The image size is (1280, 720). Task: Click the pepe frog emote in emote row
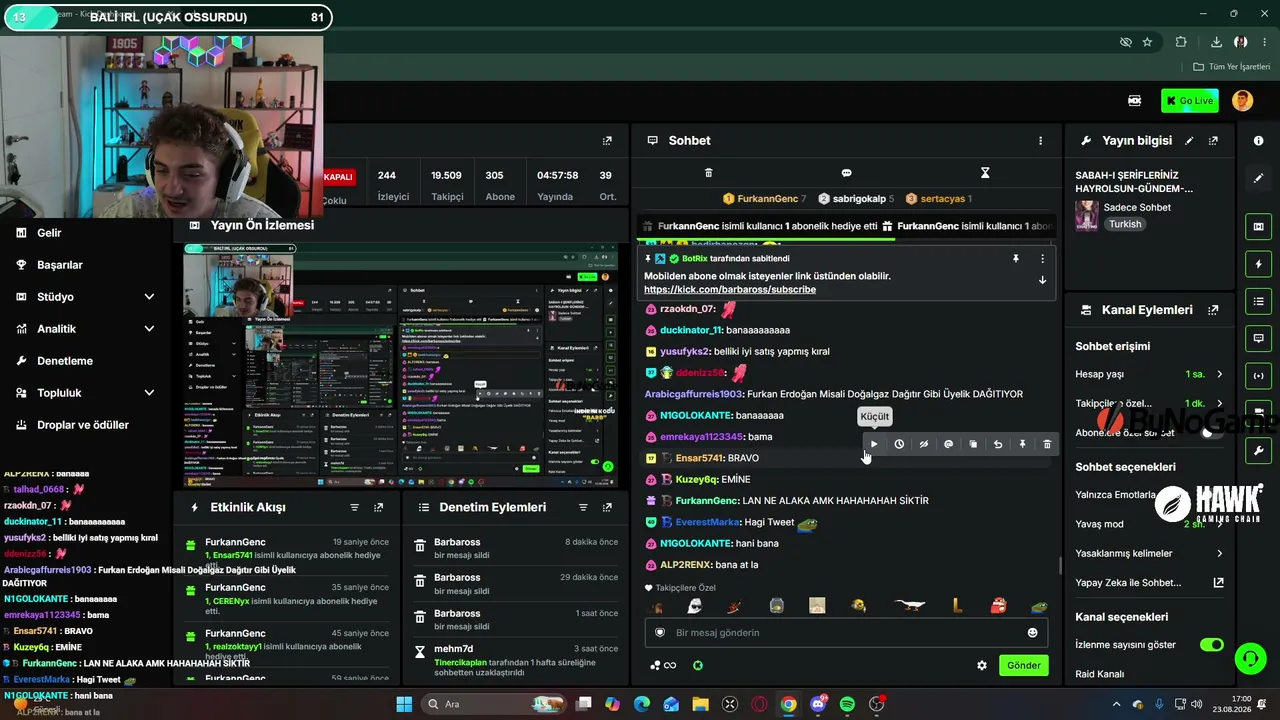coord(1039,606)
